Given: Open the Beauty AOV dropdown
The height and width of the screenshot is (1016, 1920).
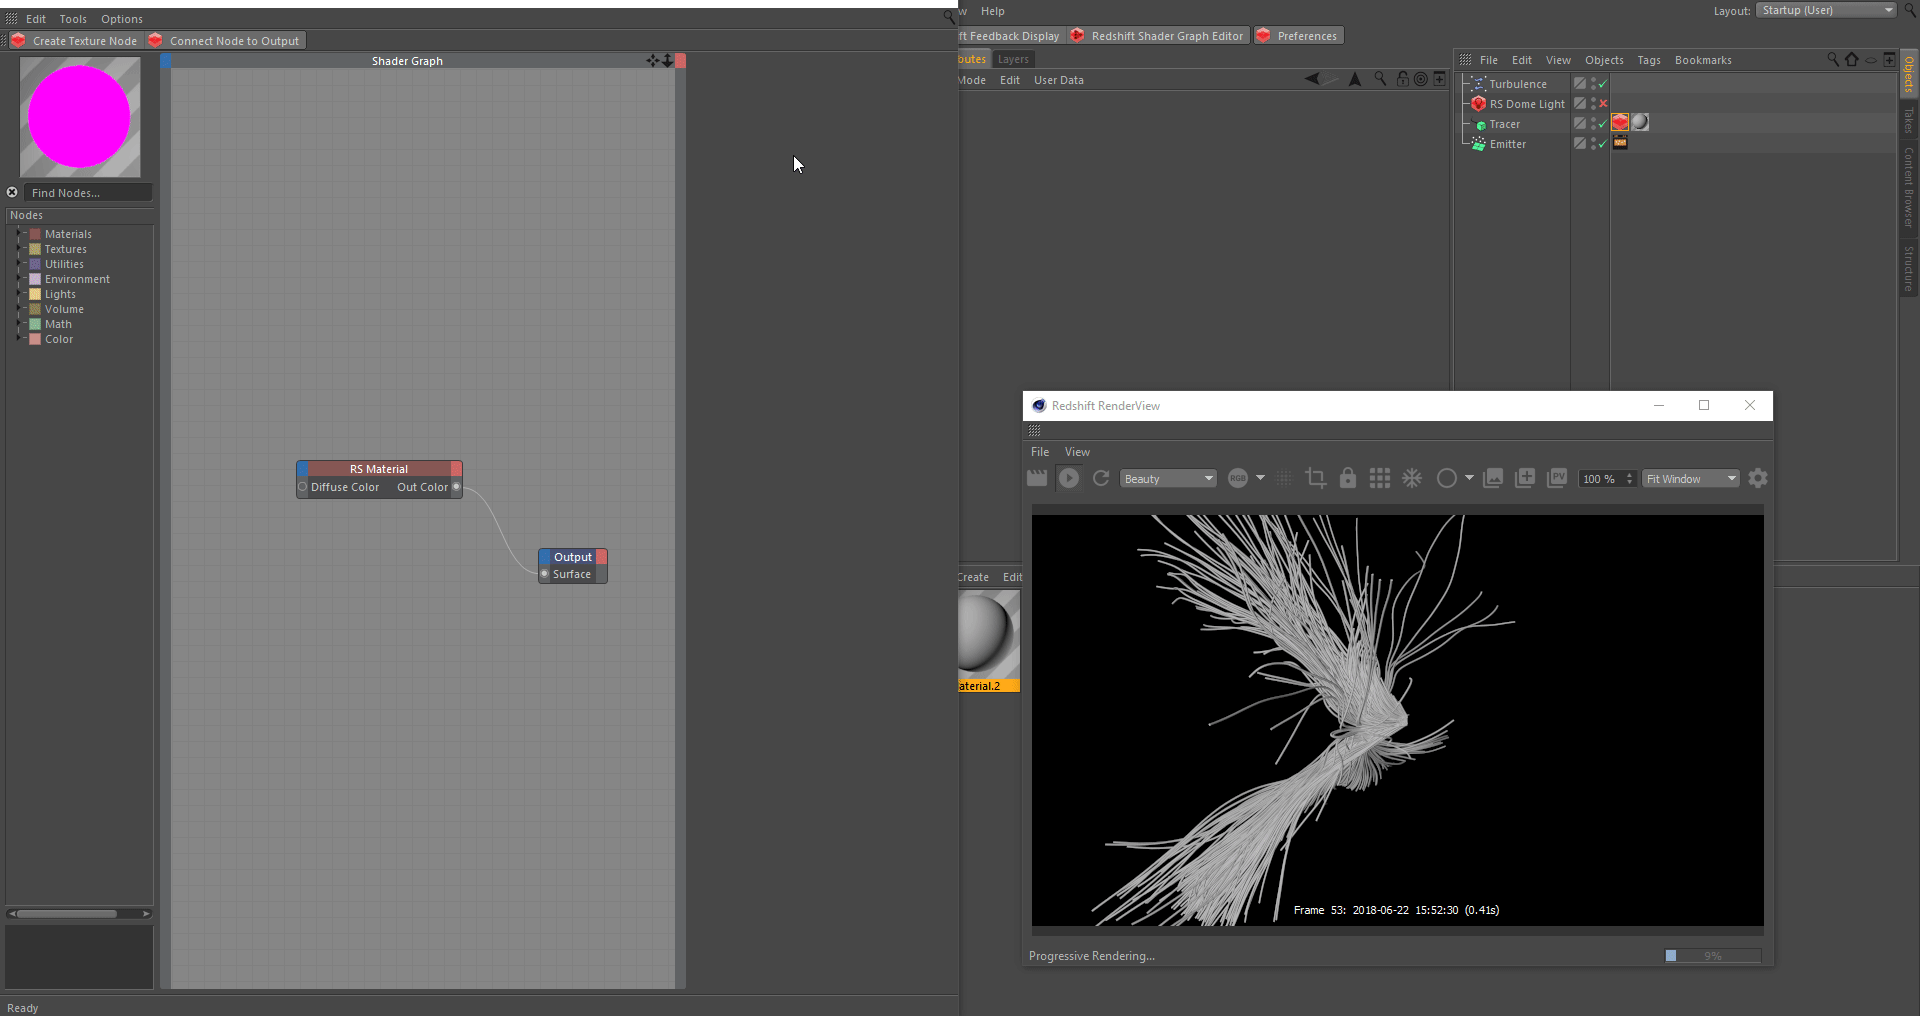Looking at the screenshot, I should tap(1168, 479).
